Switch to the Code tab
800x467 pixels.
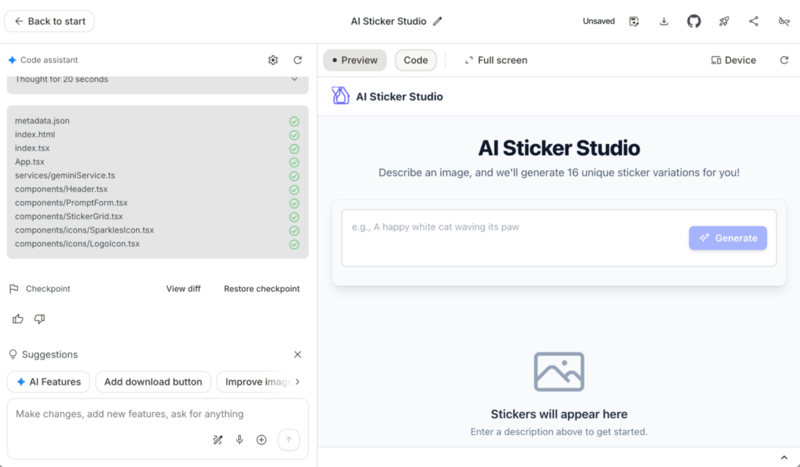tap(415, 60)
